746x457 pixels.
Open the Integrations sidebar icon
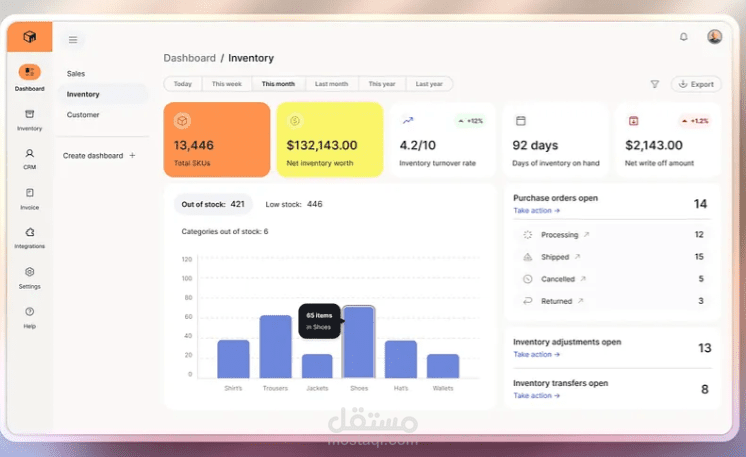(29, 232)
